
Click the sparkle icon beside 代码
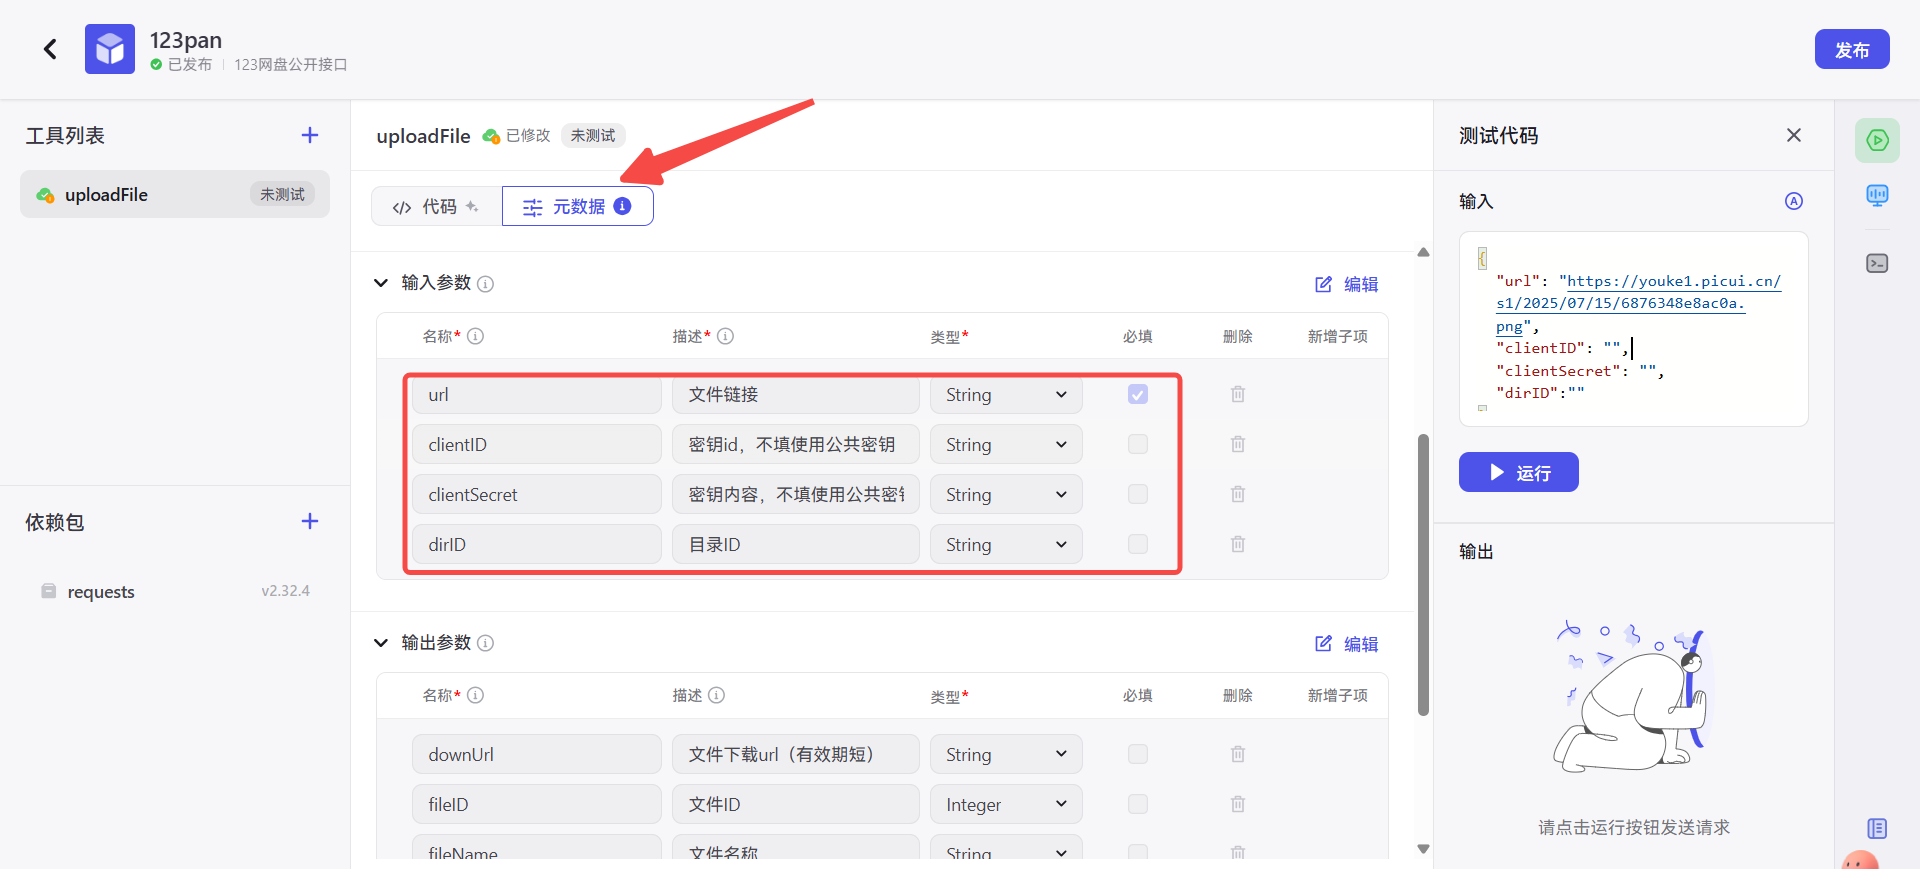tap(472, 206)
